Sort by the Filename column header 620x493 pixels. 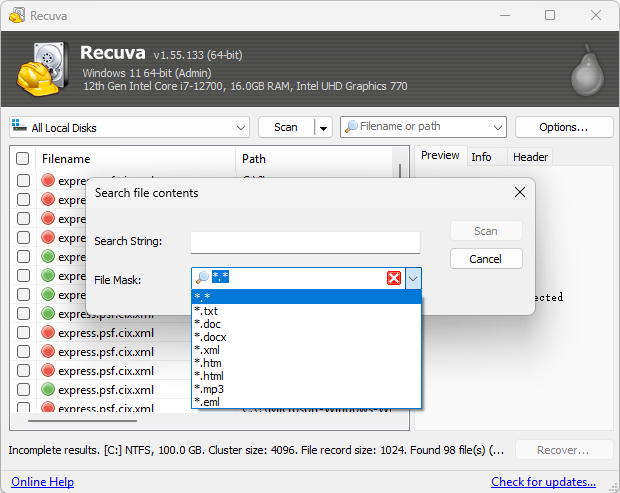click(x=136, y=159)
